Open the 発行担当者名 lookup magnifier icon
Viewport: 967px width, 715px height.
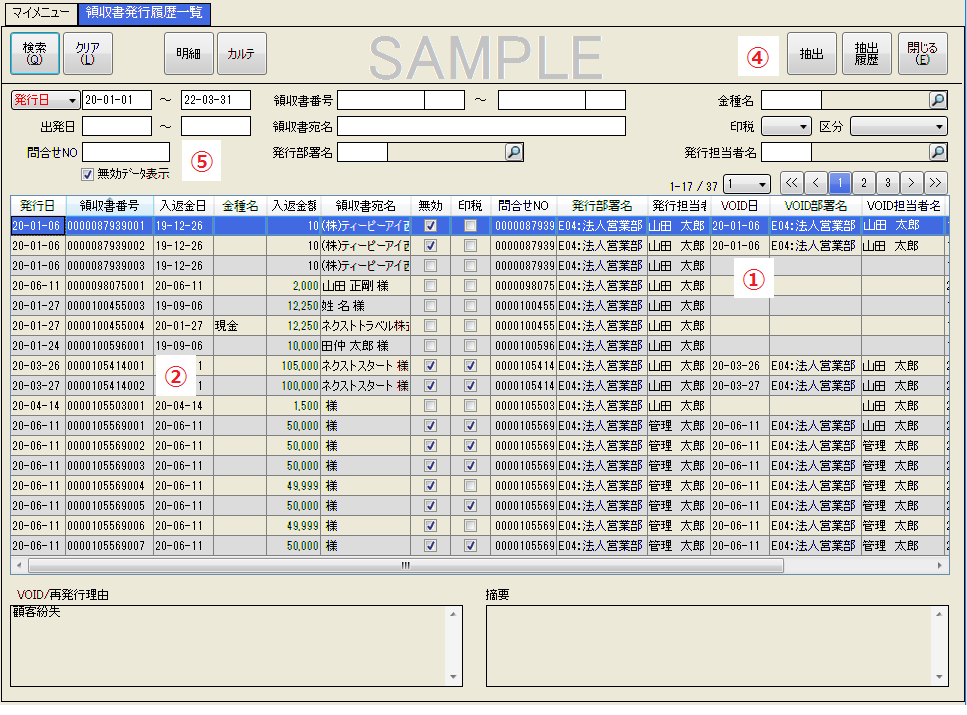(x=937, y=152)
